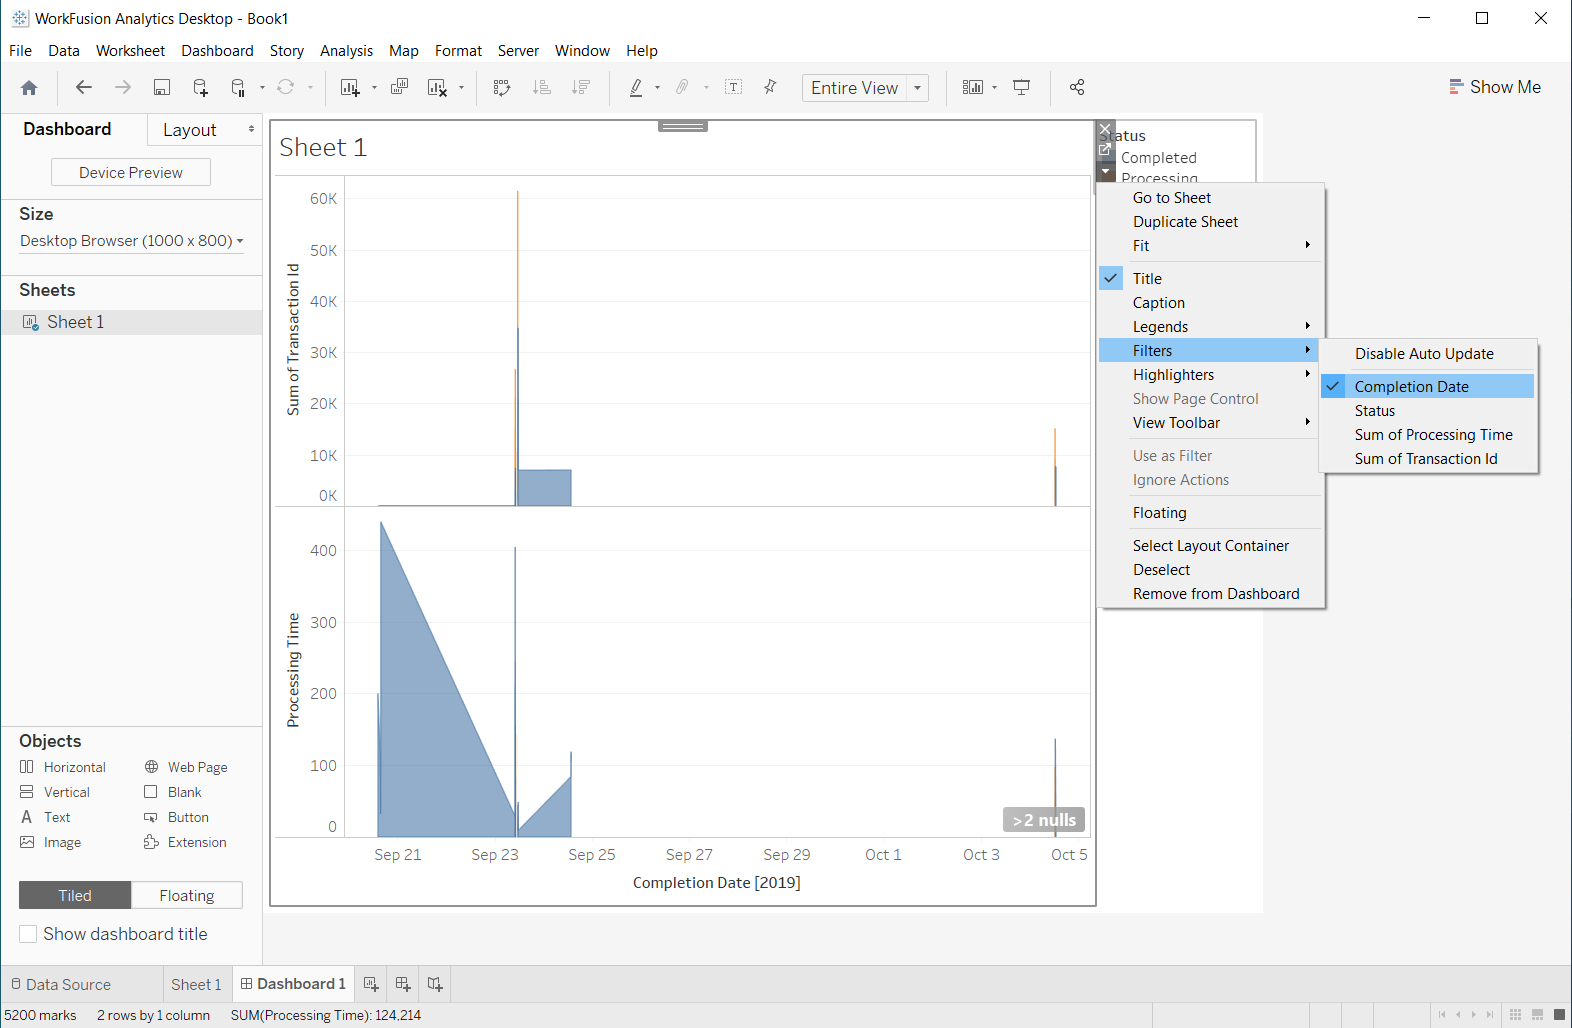Click the Web Page object
Viewport: 1572px width, 1028px height.
pyautogui.click(x=186, y=767)
